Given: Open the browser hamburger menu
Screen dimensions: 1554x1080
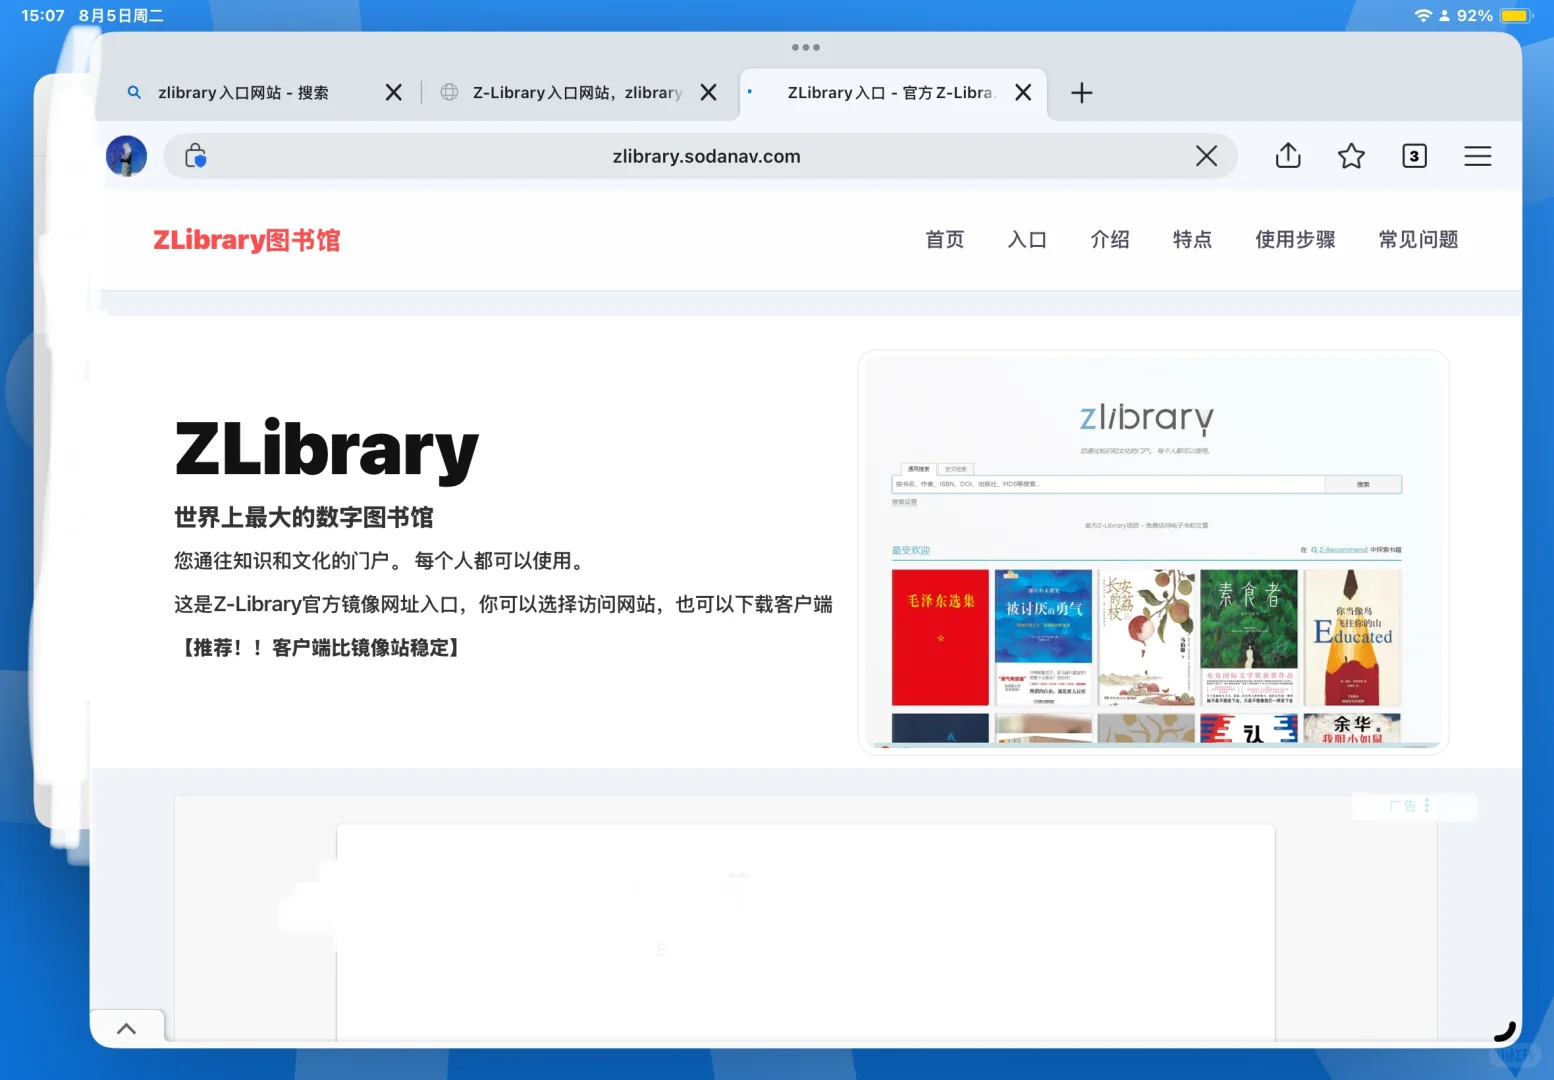Looking at the screenshot, I should [x=1477, y=156].
